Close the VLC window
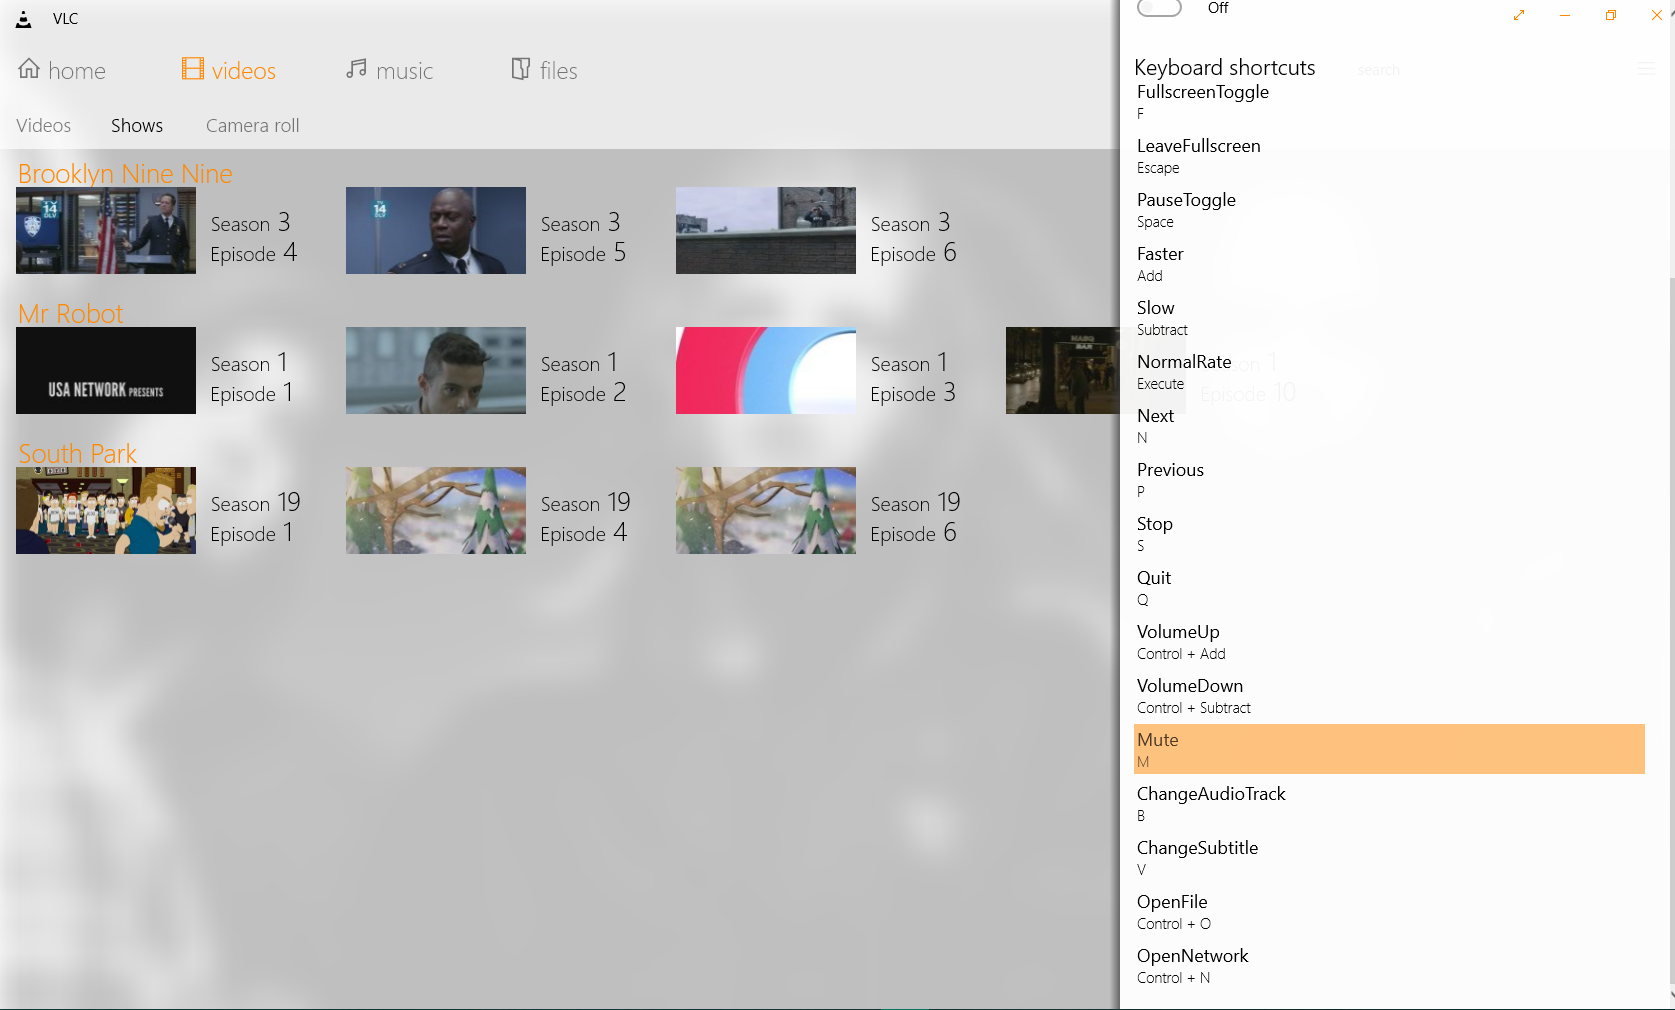 click(x=1657, y=15)
